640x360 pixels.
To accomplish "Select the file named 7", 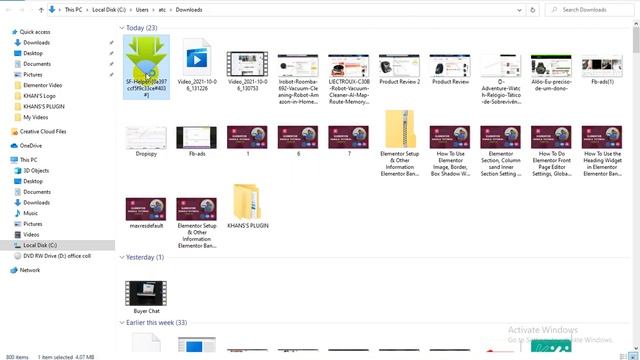I will point(349,138).
